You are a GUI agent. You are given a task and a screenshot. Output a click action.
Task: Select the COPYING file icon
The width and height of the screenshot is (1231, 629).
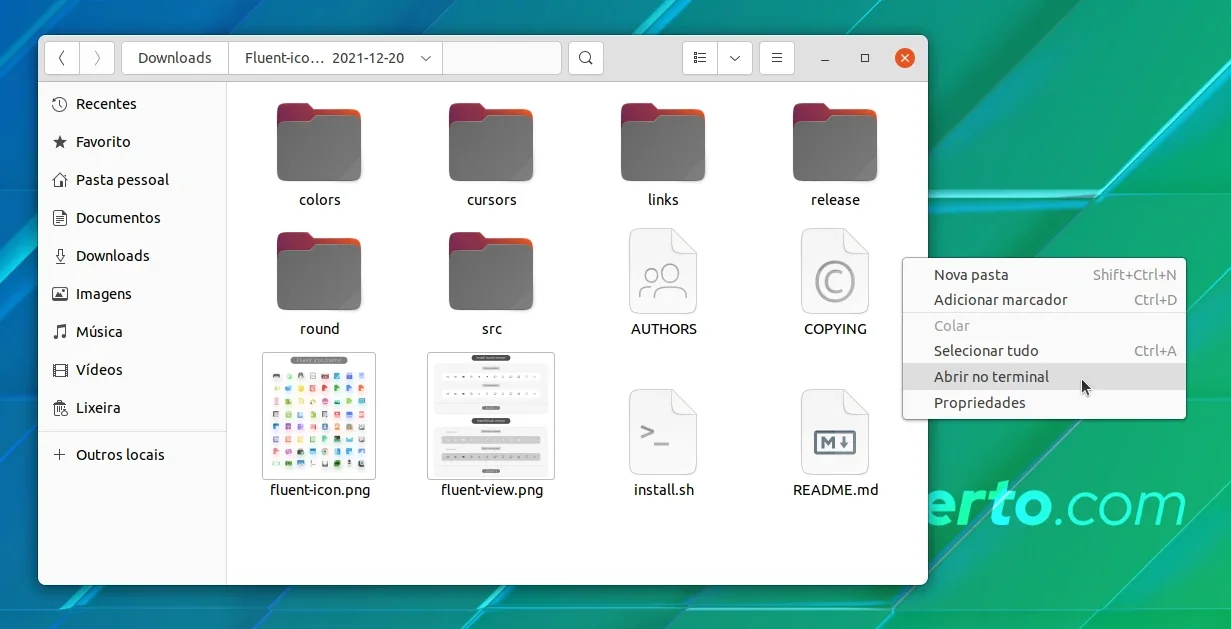pos(835,271)
